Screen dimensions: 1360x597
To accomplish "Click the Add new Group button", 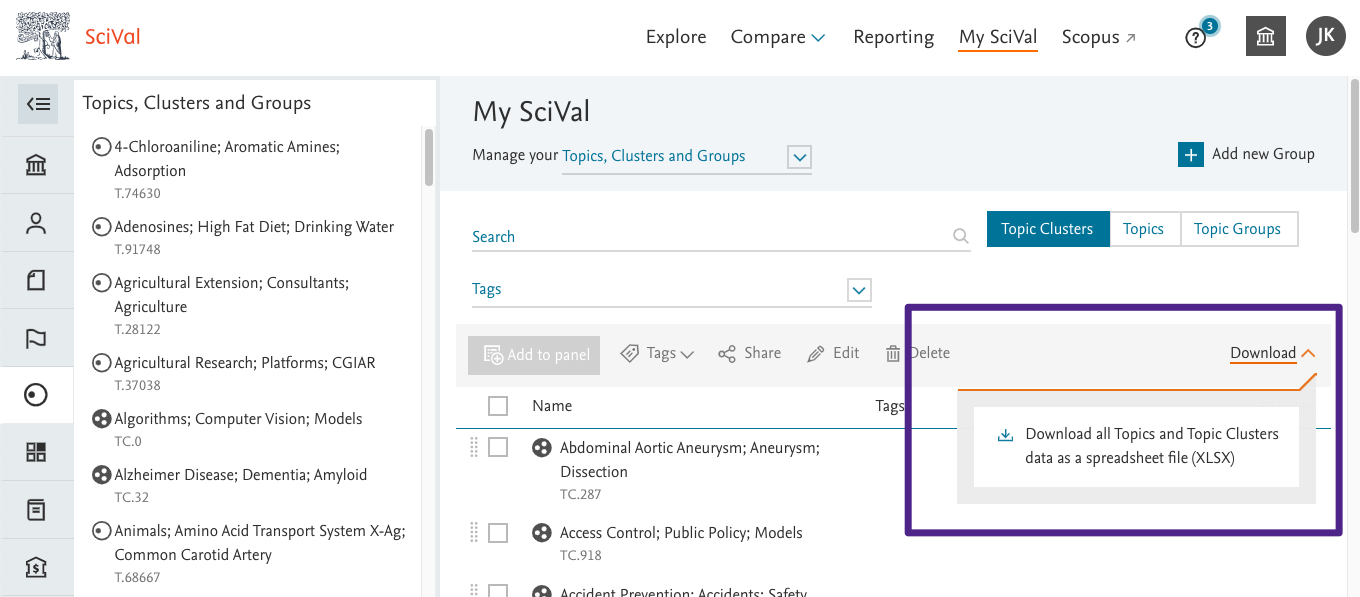I will (x=1246, y=155).
